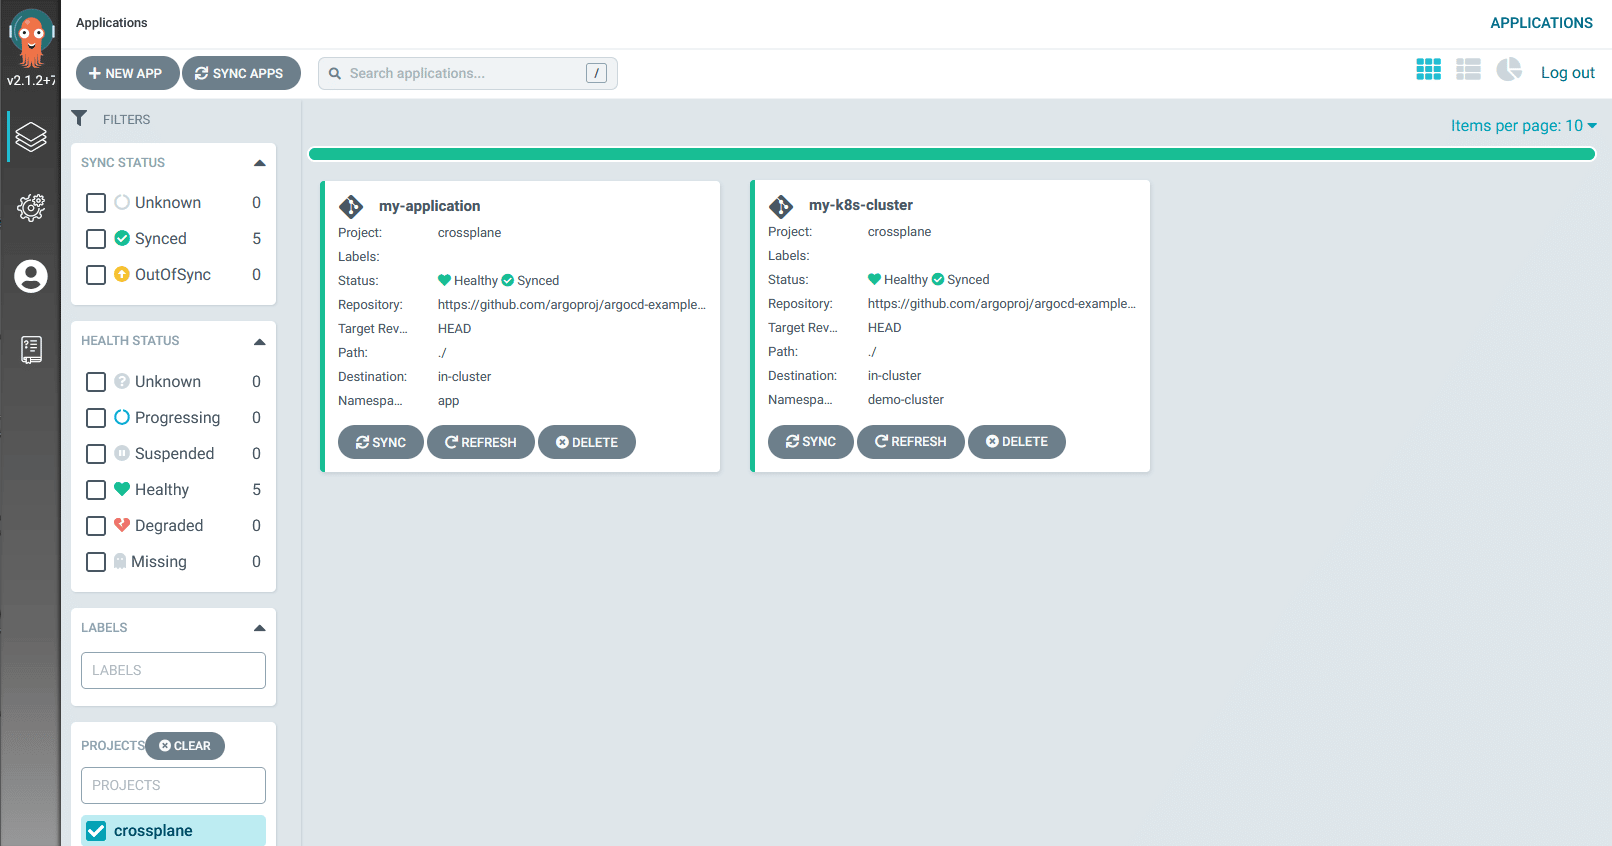Click the slash shortcut key hint

(x=596, y=73)
